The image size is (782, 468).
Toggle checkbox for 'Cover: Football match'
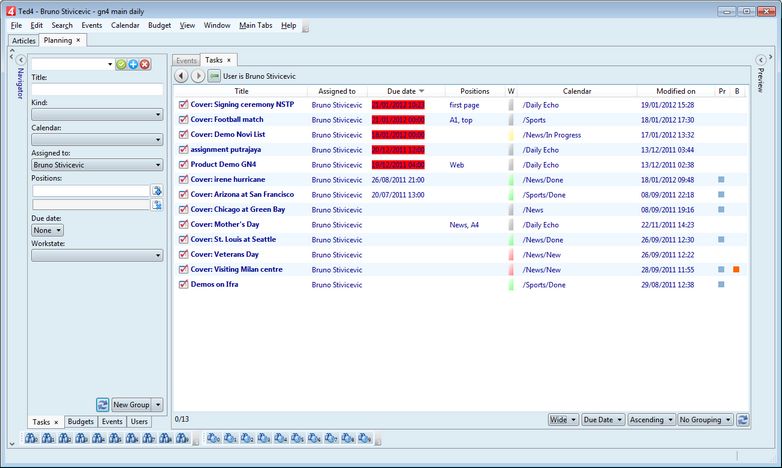(x=184, y=120)
